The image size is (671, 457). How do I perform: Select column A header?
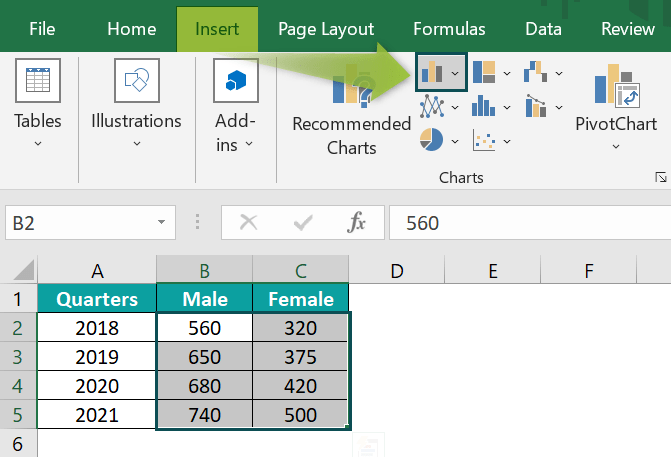point(97,270)
